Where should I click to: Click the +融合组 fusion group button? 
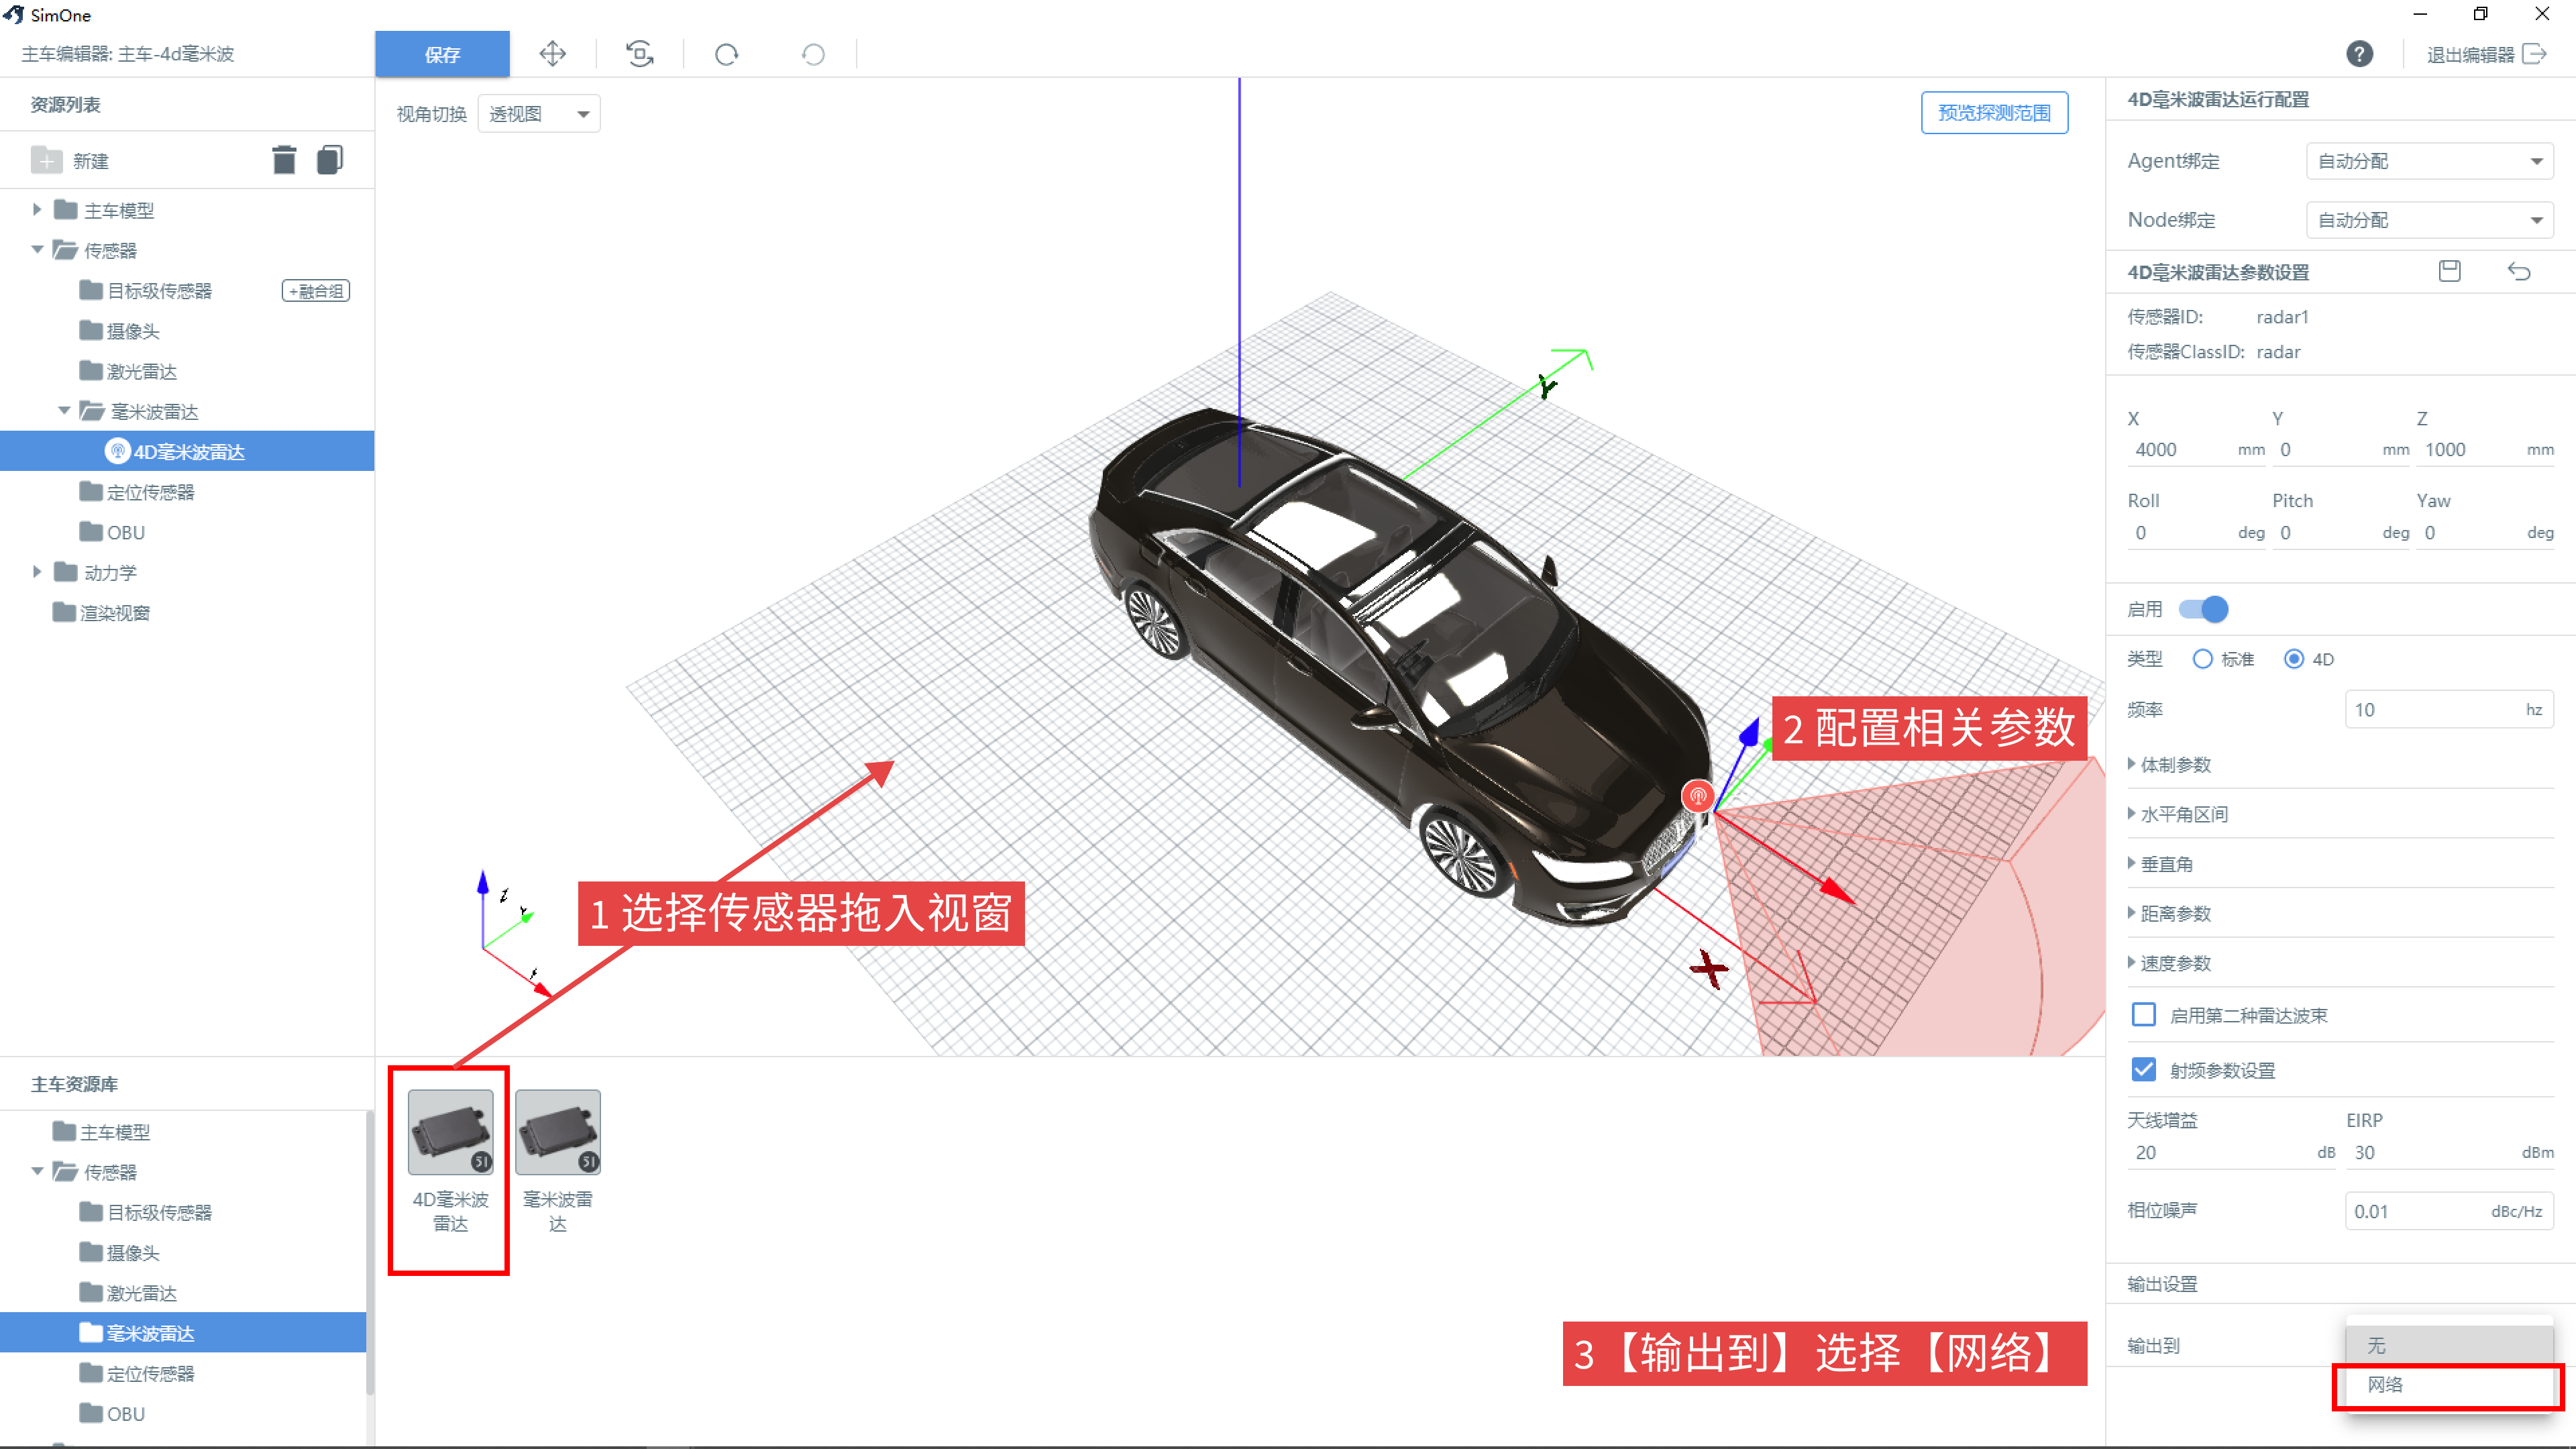point(316,291)
